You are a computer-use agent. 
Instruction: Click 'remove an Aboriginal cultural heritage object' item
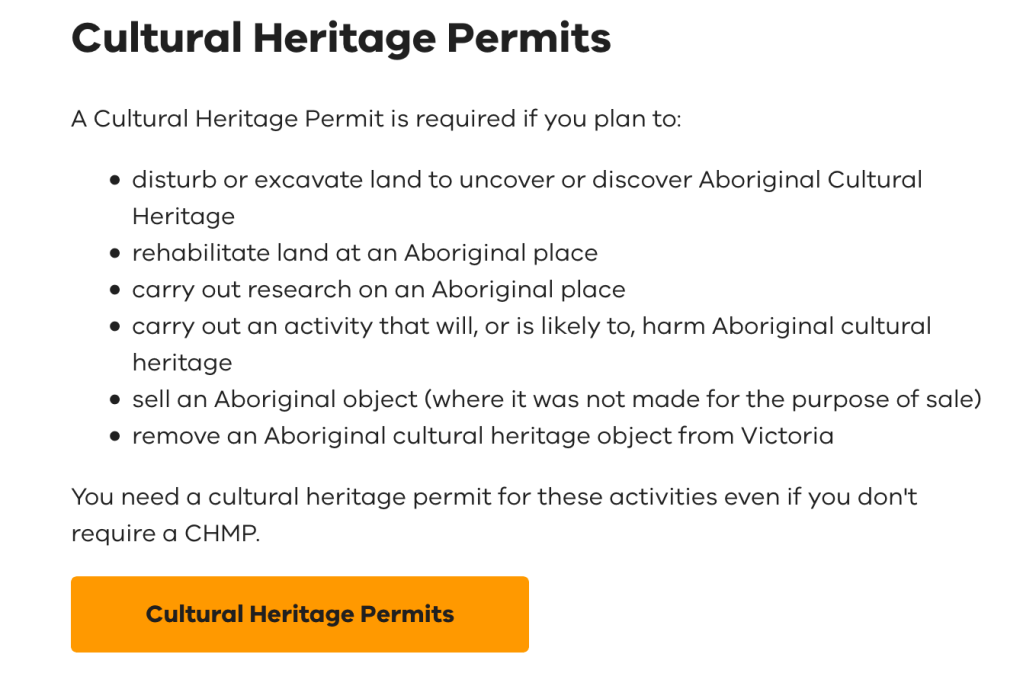[x=482, y=436]
